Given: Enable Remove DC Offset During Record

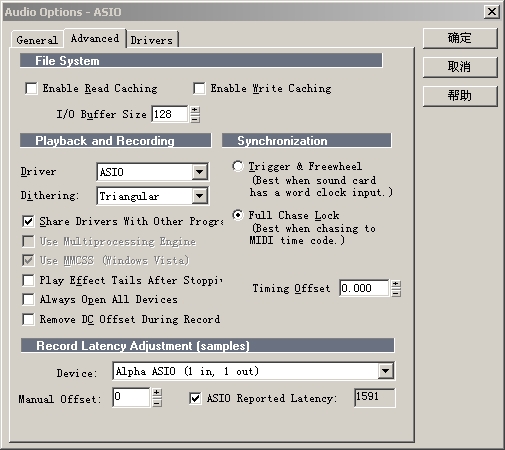Looking at the screenshot, I should coord(28,319).
